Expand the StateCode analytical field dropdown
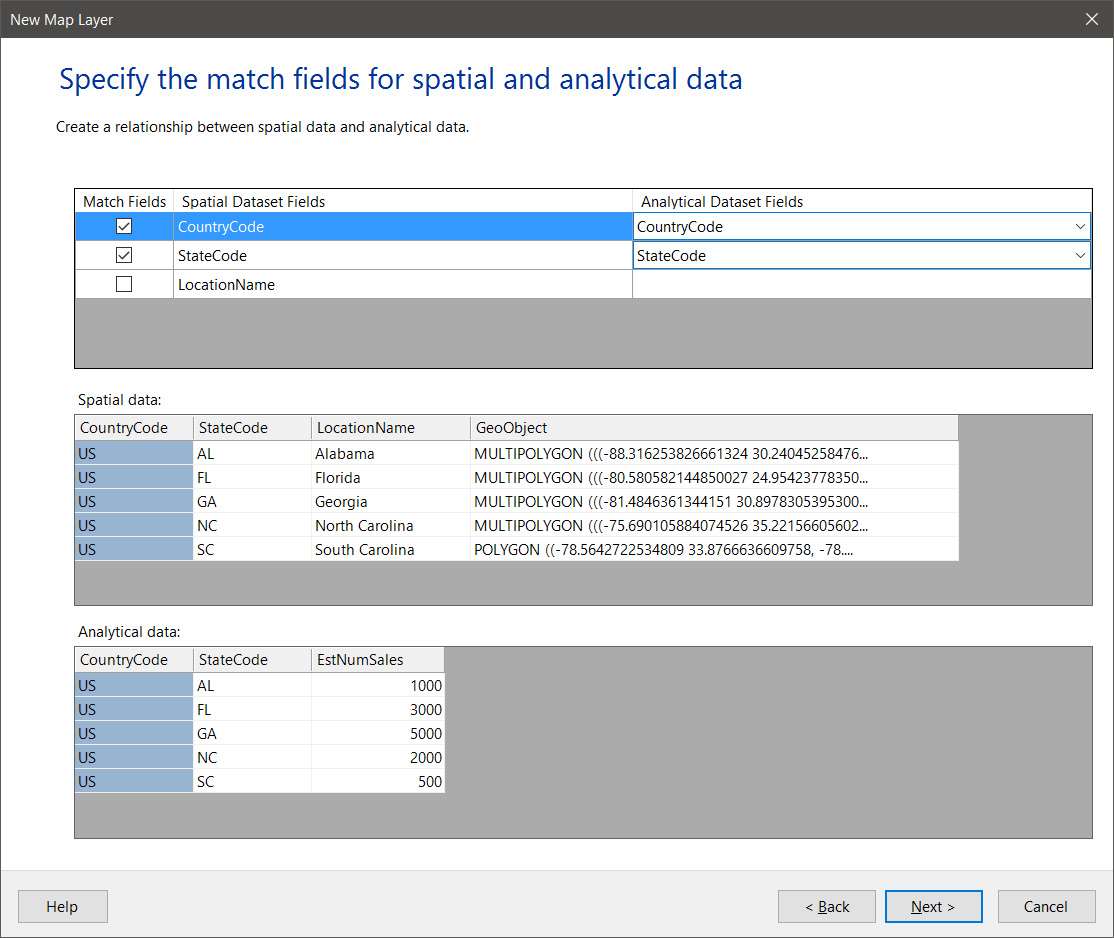 point(1079,256)
